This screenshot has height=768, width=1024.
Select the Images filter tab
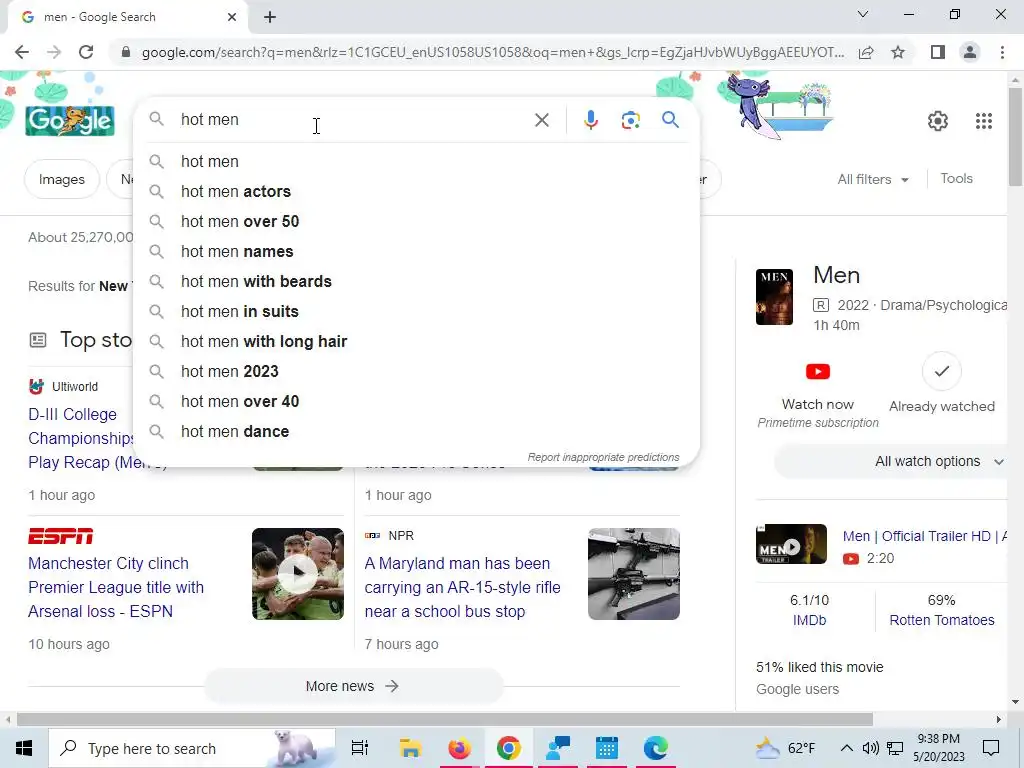click(x=61, y=180)
